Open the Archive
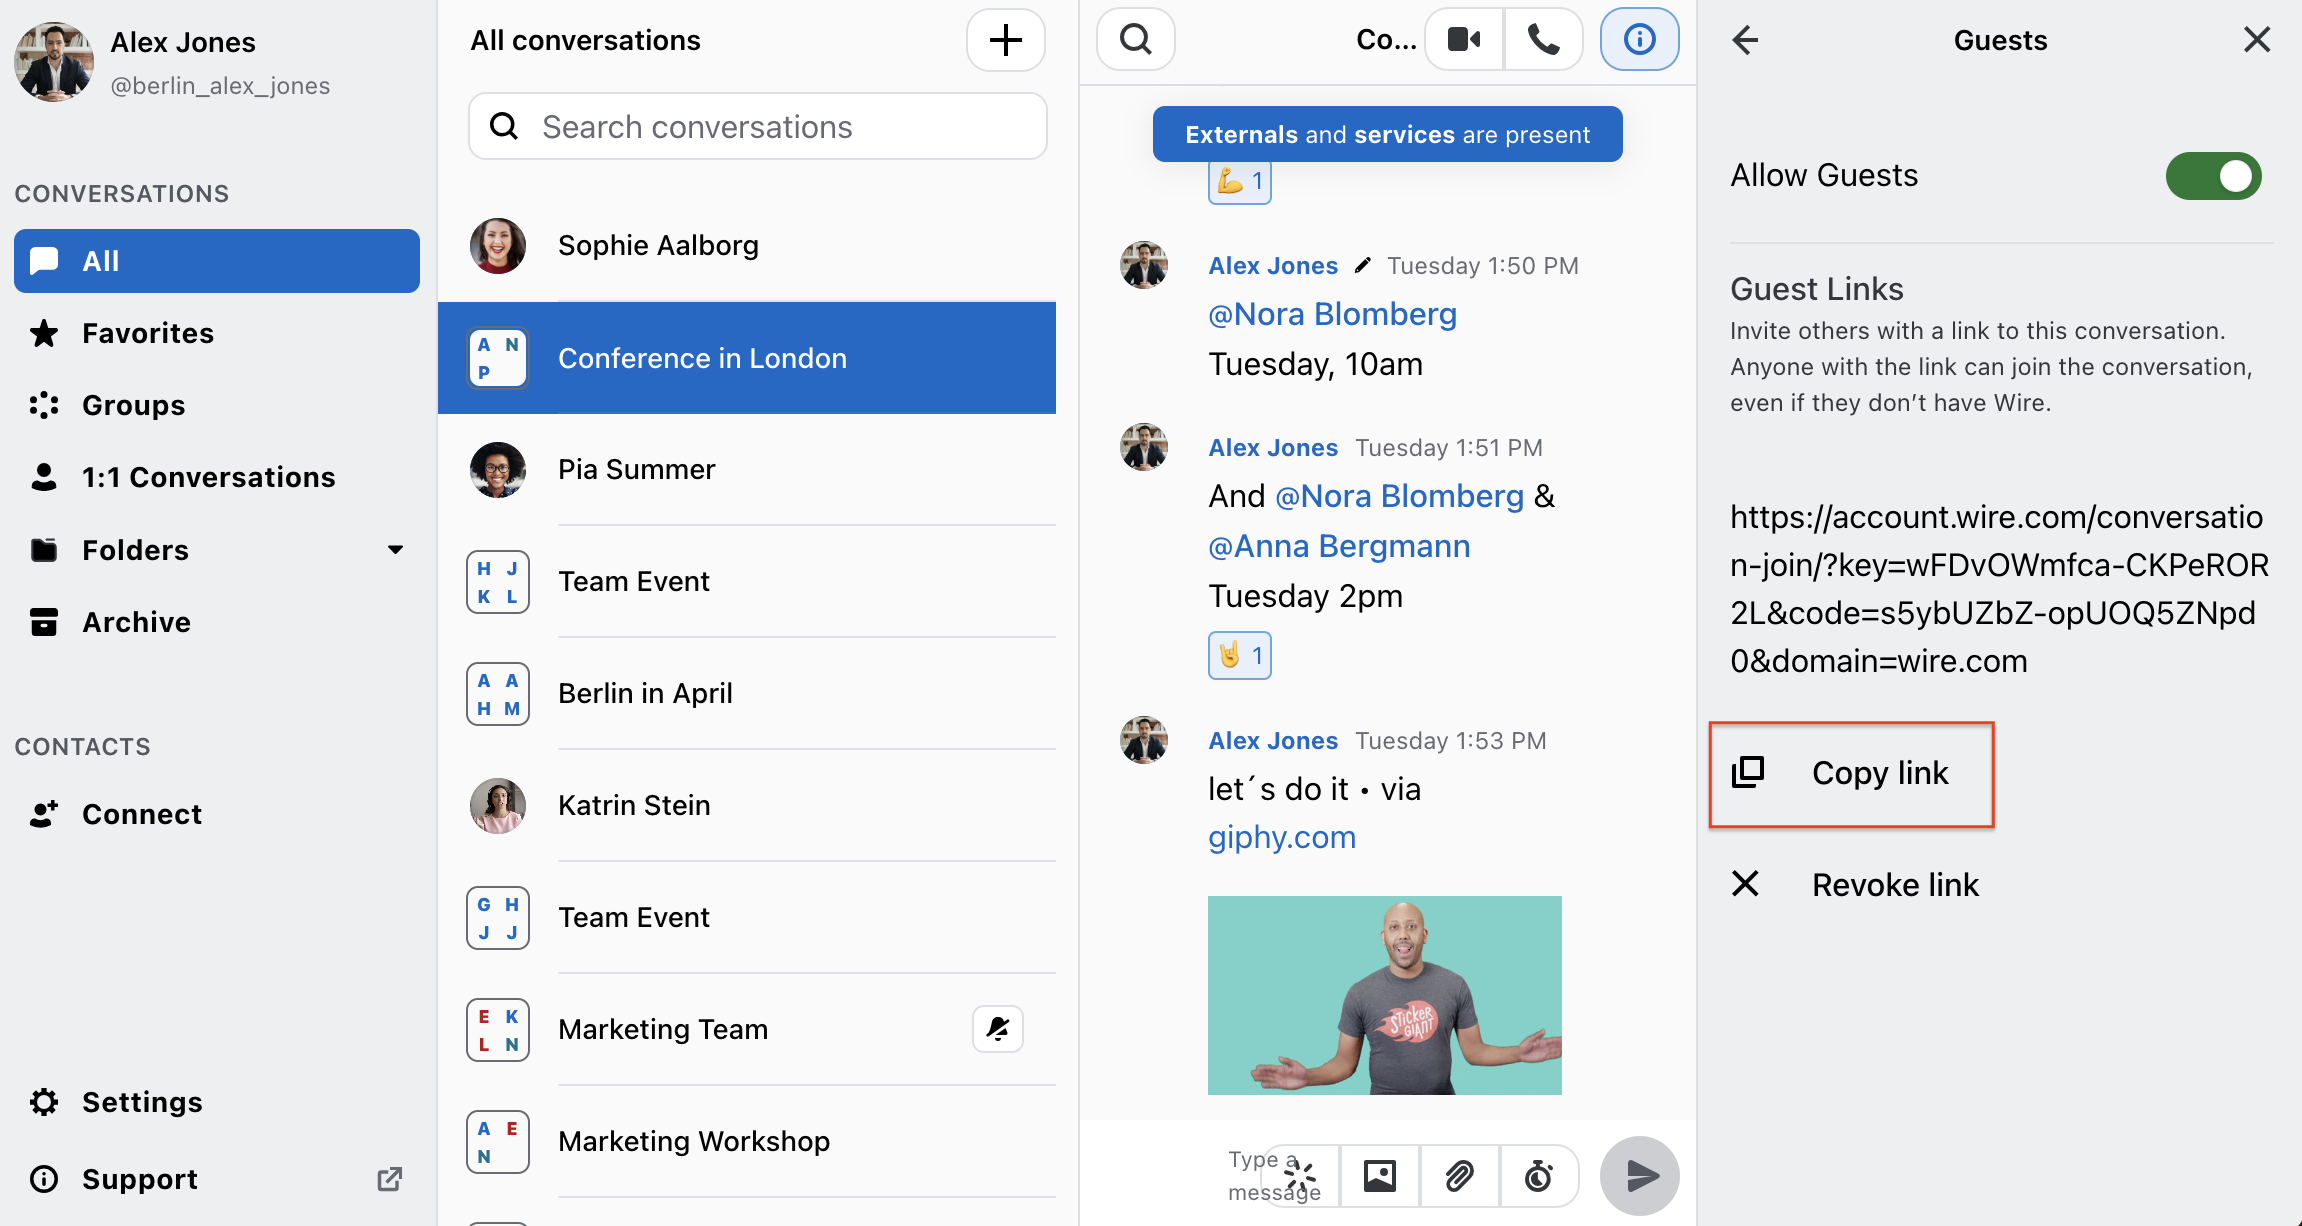This screenshot has width=2302, height=1226. tap(217, 622)
